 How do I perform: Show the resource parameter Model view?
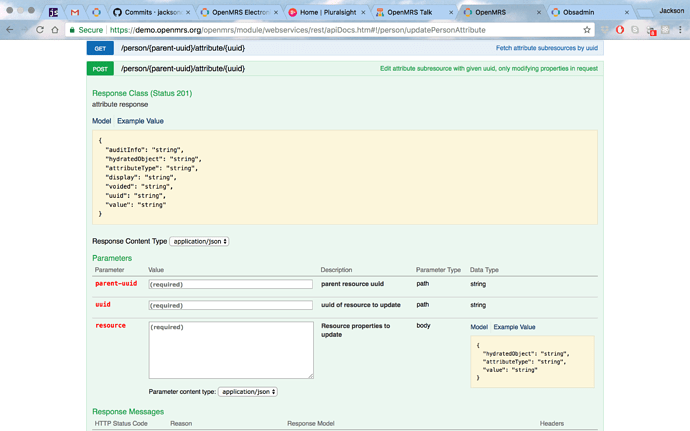479,327
